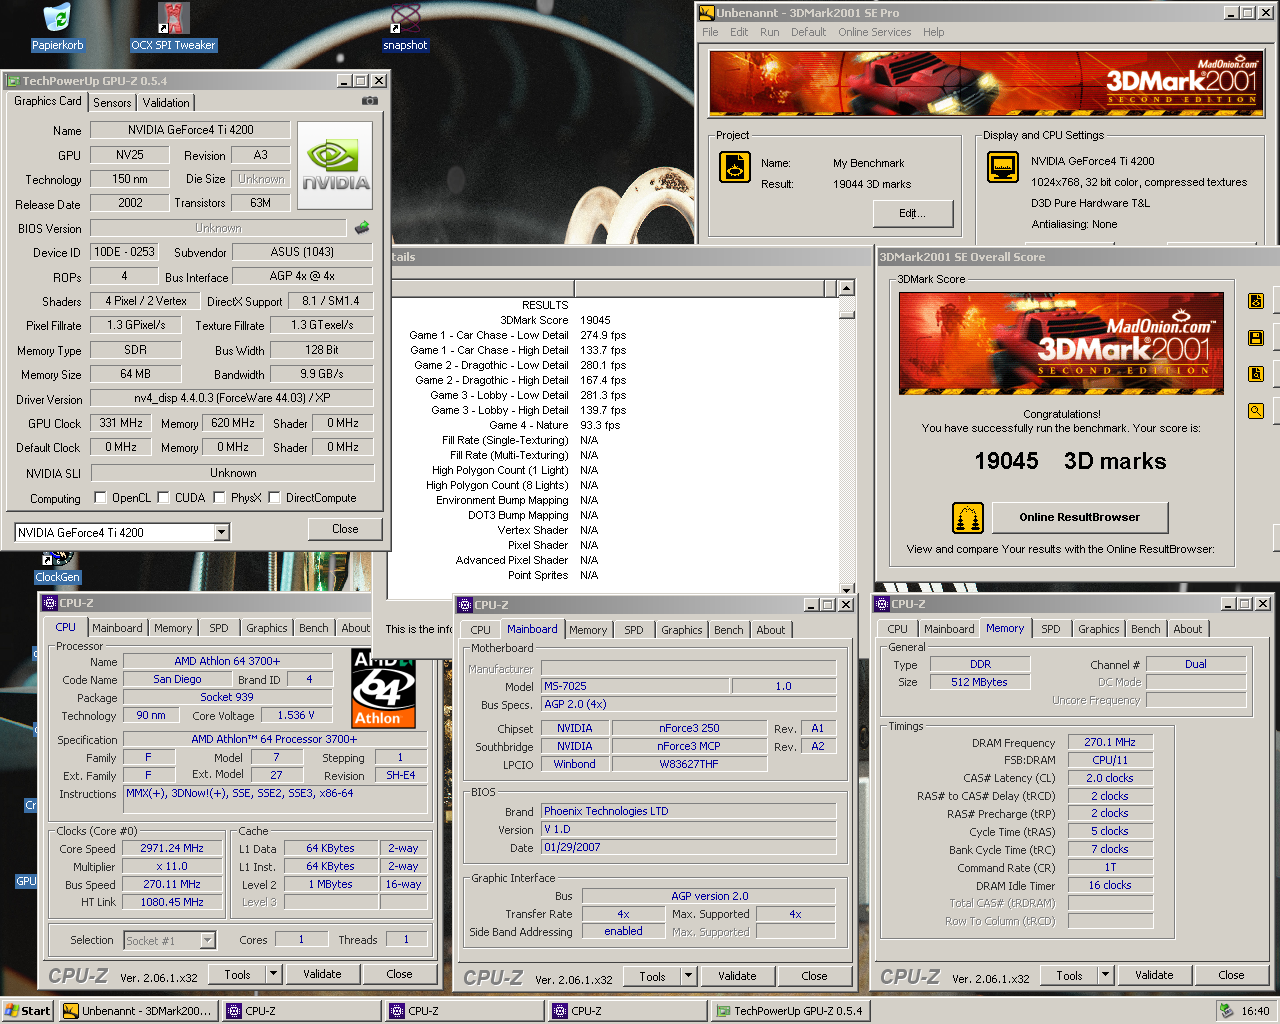Click the details list scroll down arrow
1280x1024 pixels.
[x=847, y=589]
